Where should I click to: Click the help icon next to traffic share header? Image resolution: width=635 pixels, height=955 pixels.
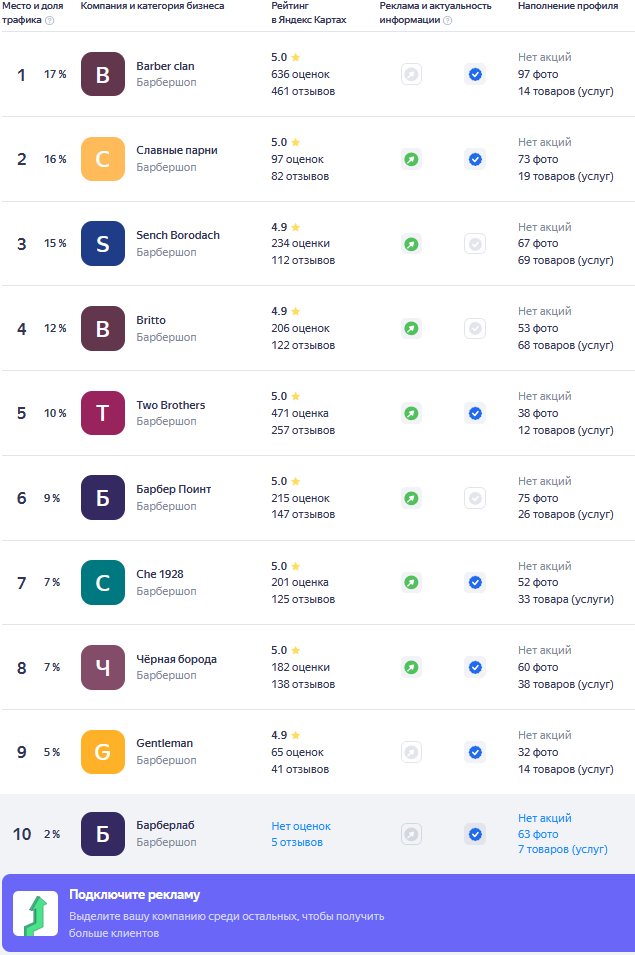pyautogui.click(x=49, y=20)
